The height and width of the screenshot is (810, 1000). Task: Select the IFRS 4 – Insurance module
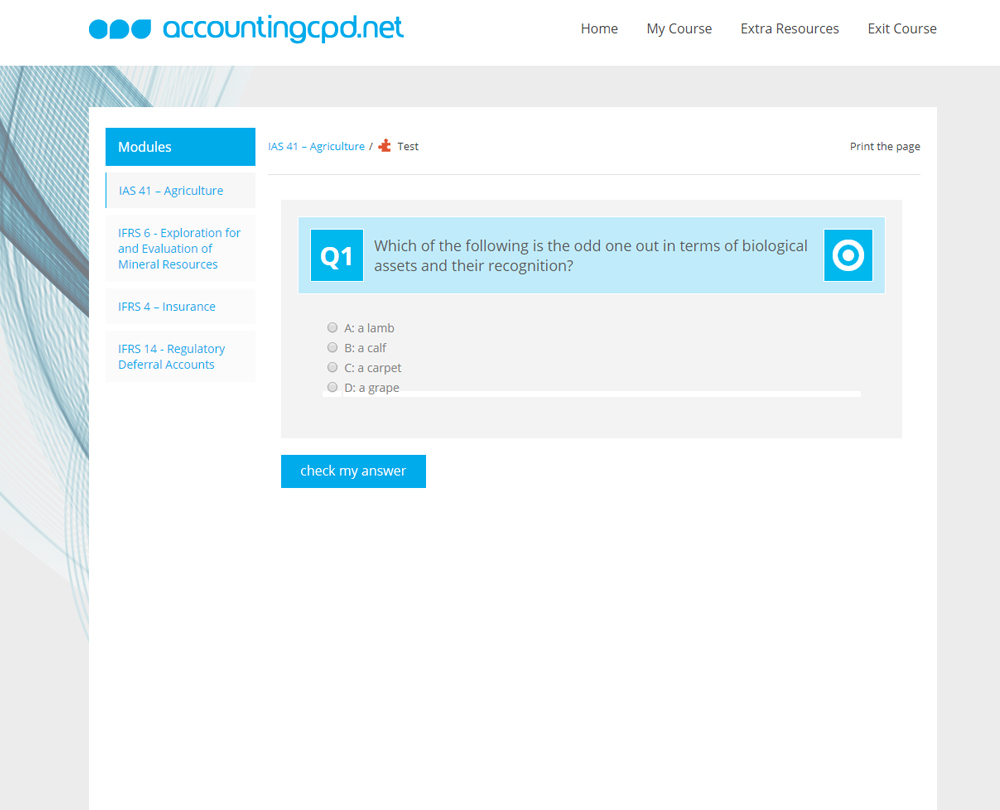(x=167, y=307)
